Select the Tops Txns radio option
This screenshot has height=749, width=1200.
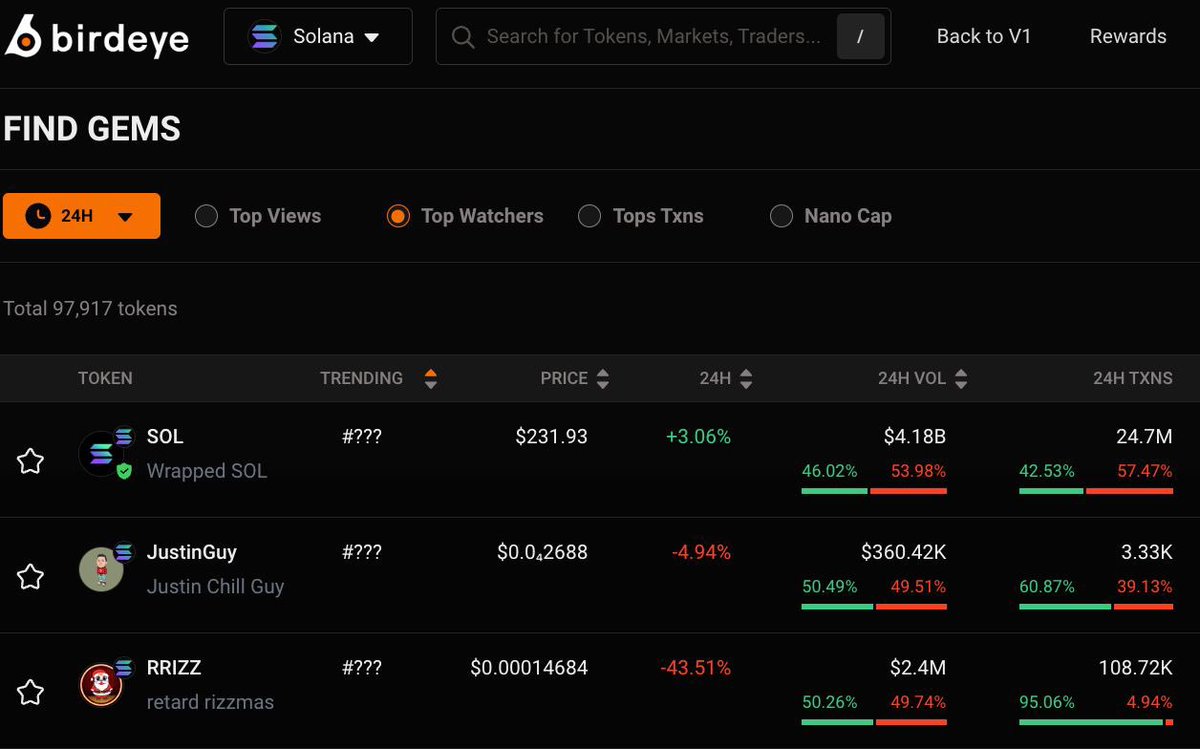641,216
